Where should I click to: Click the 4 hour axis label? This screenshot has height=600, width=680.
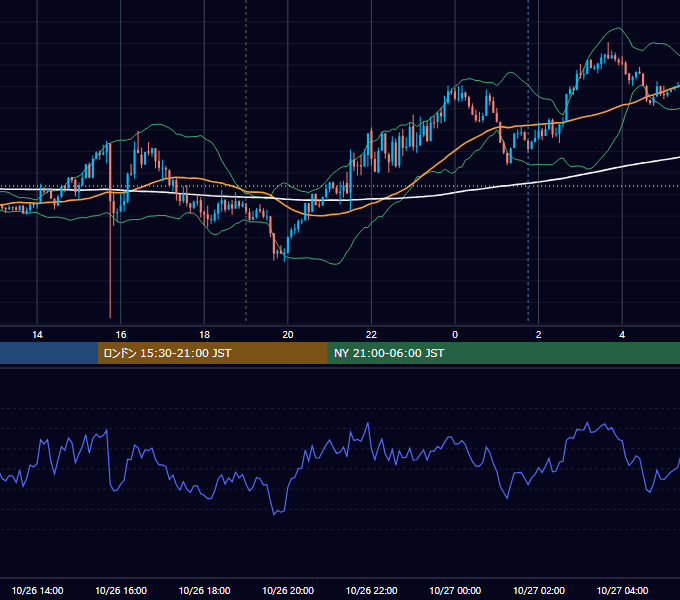pyautogui.click(x=622, y=335)
